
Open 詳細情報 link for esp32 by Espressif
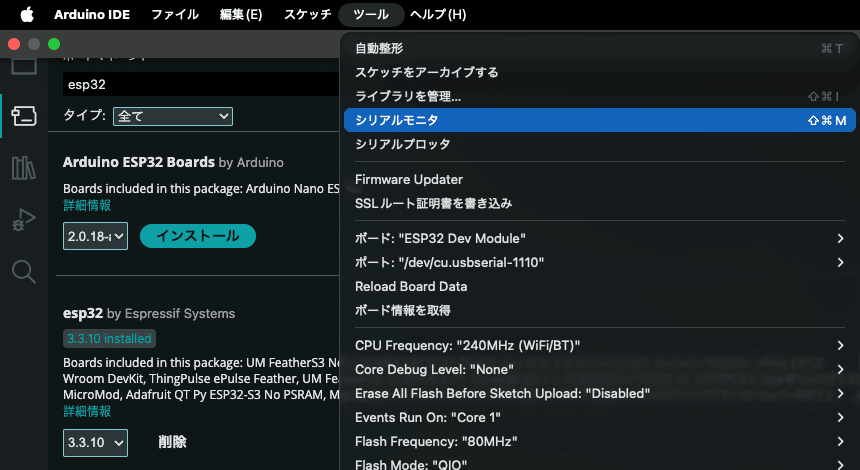[x=87, y=411]
